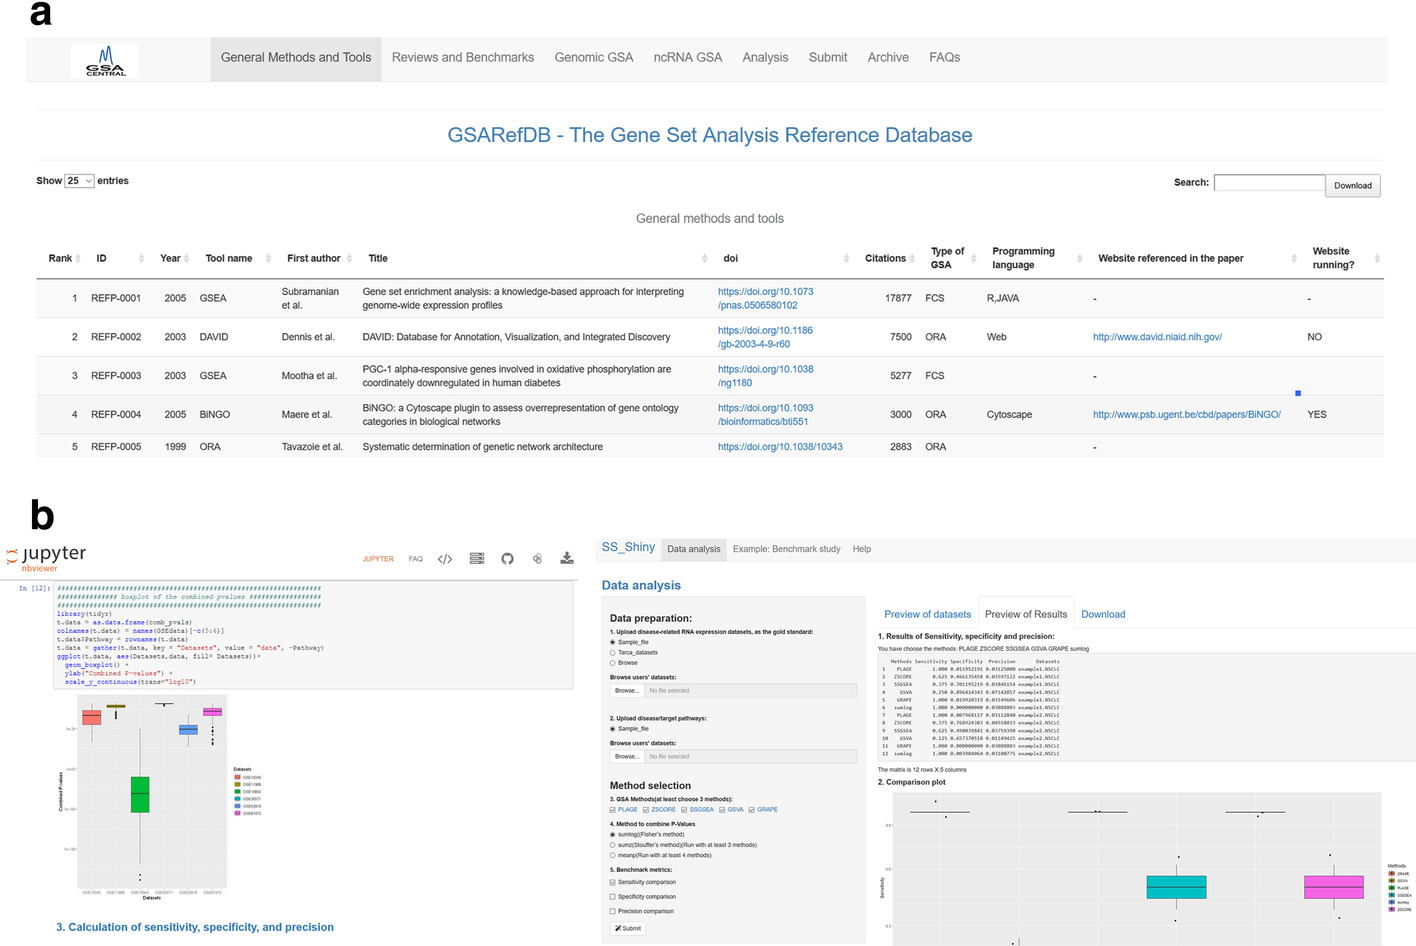Screen dimensions: 1416x946
Task: Click the Binder icon in nbviewer
Action: tap(537, 559)
